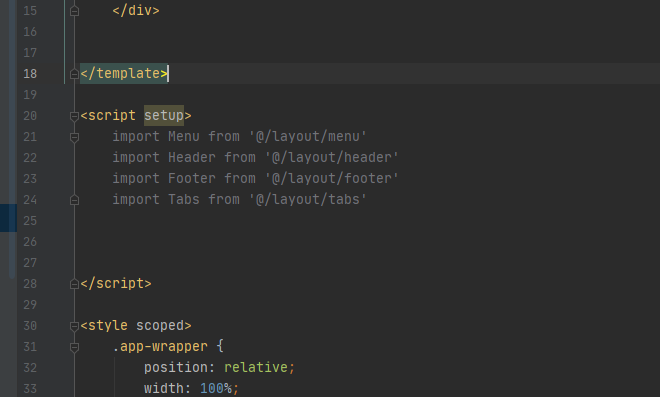Select the position property name on line 32
Viewport: 660px width, 397px height.
[176, 368]
